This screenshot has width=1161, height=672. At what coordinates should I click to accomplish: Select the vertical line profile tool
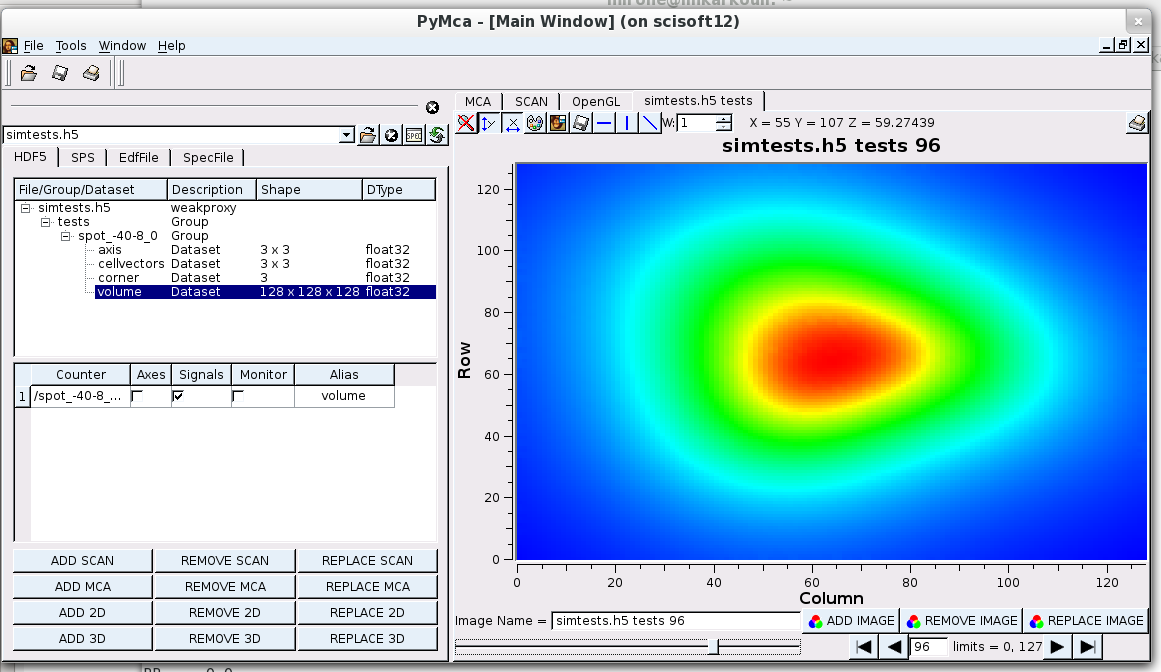click(x=627, y=123)
